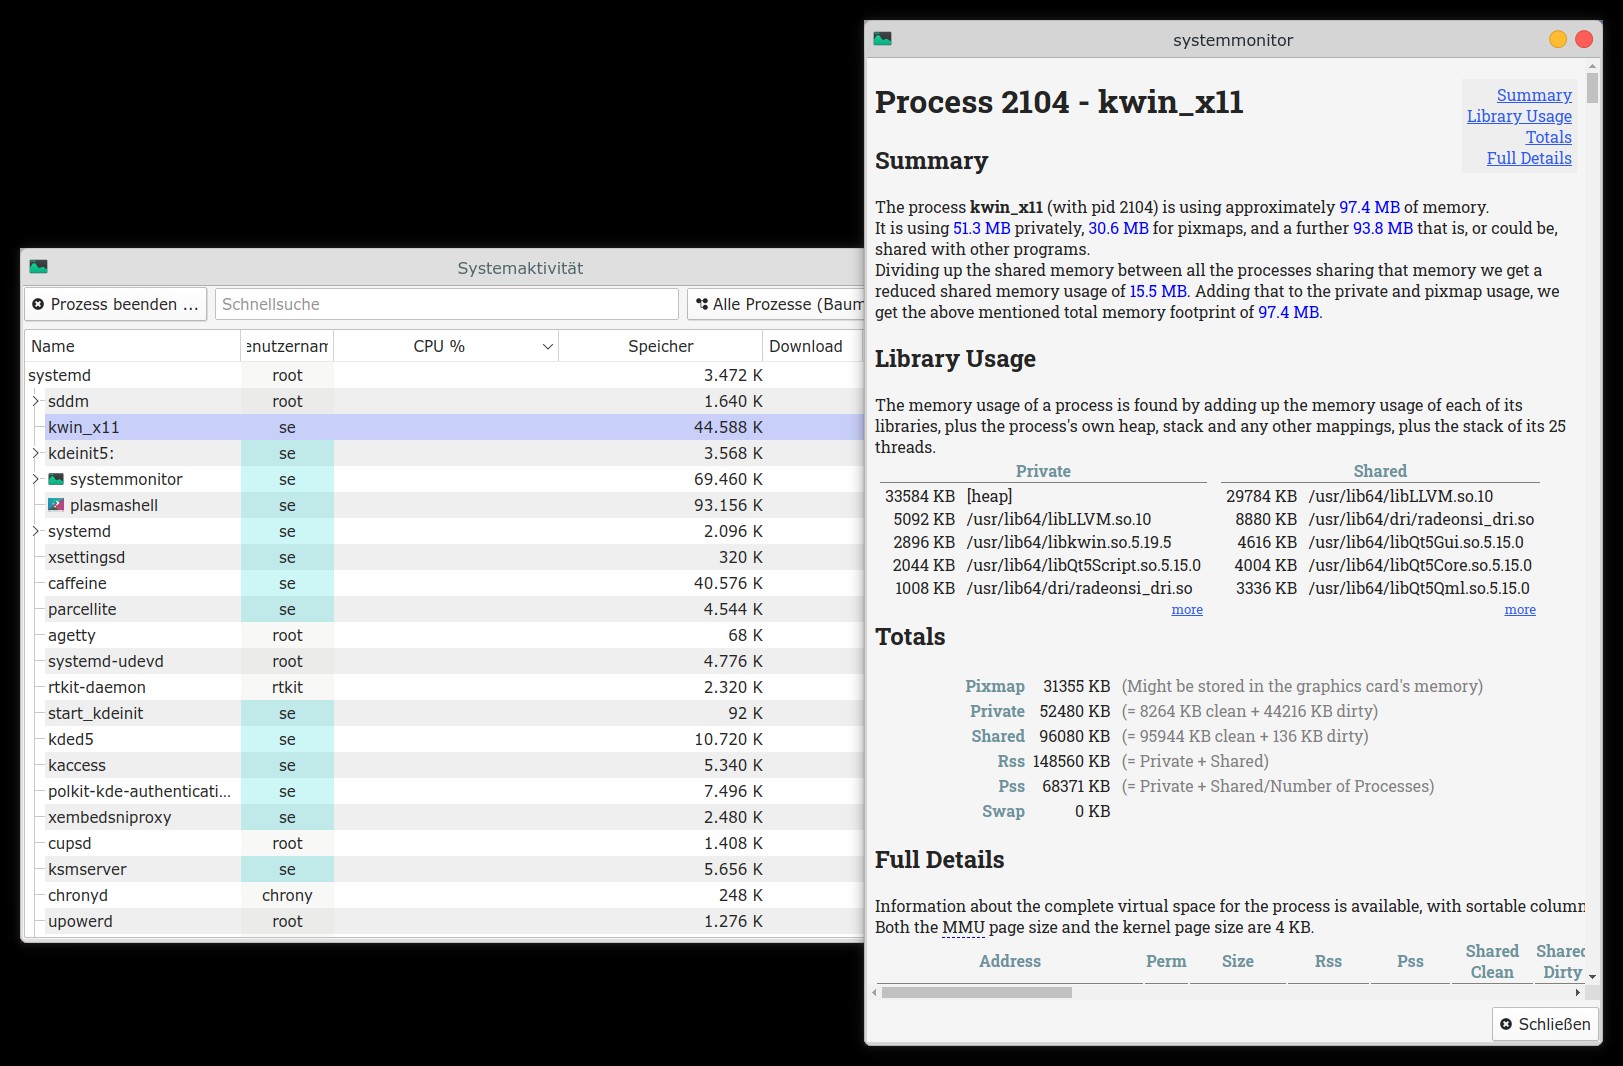Viewport: 1623px width, 1066px height.
Task: Click the Pixmap totals label
Action: [x=995, y=686]
